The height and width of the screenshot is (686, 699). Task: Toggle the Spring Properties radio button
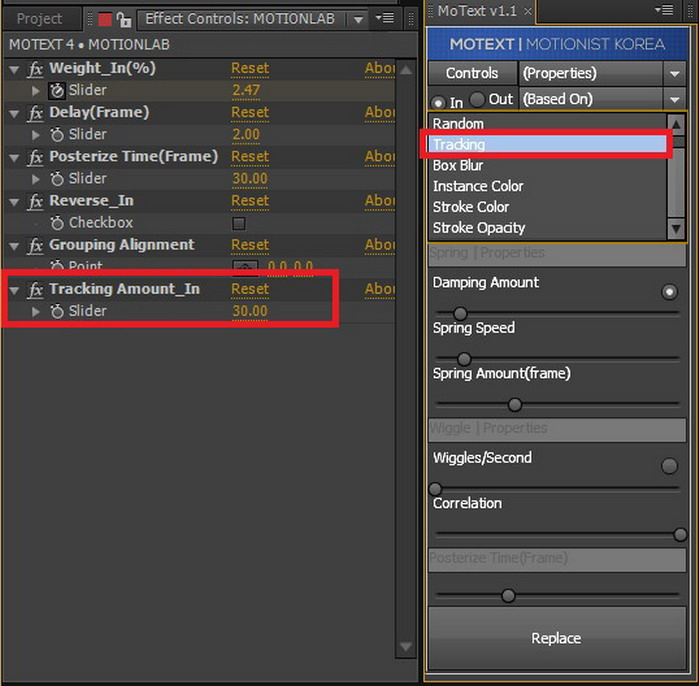pos(669,292)
